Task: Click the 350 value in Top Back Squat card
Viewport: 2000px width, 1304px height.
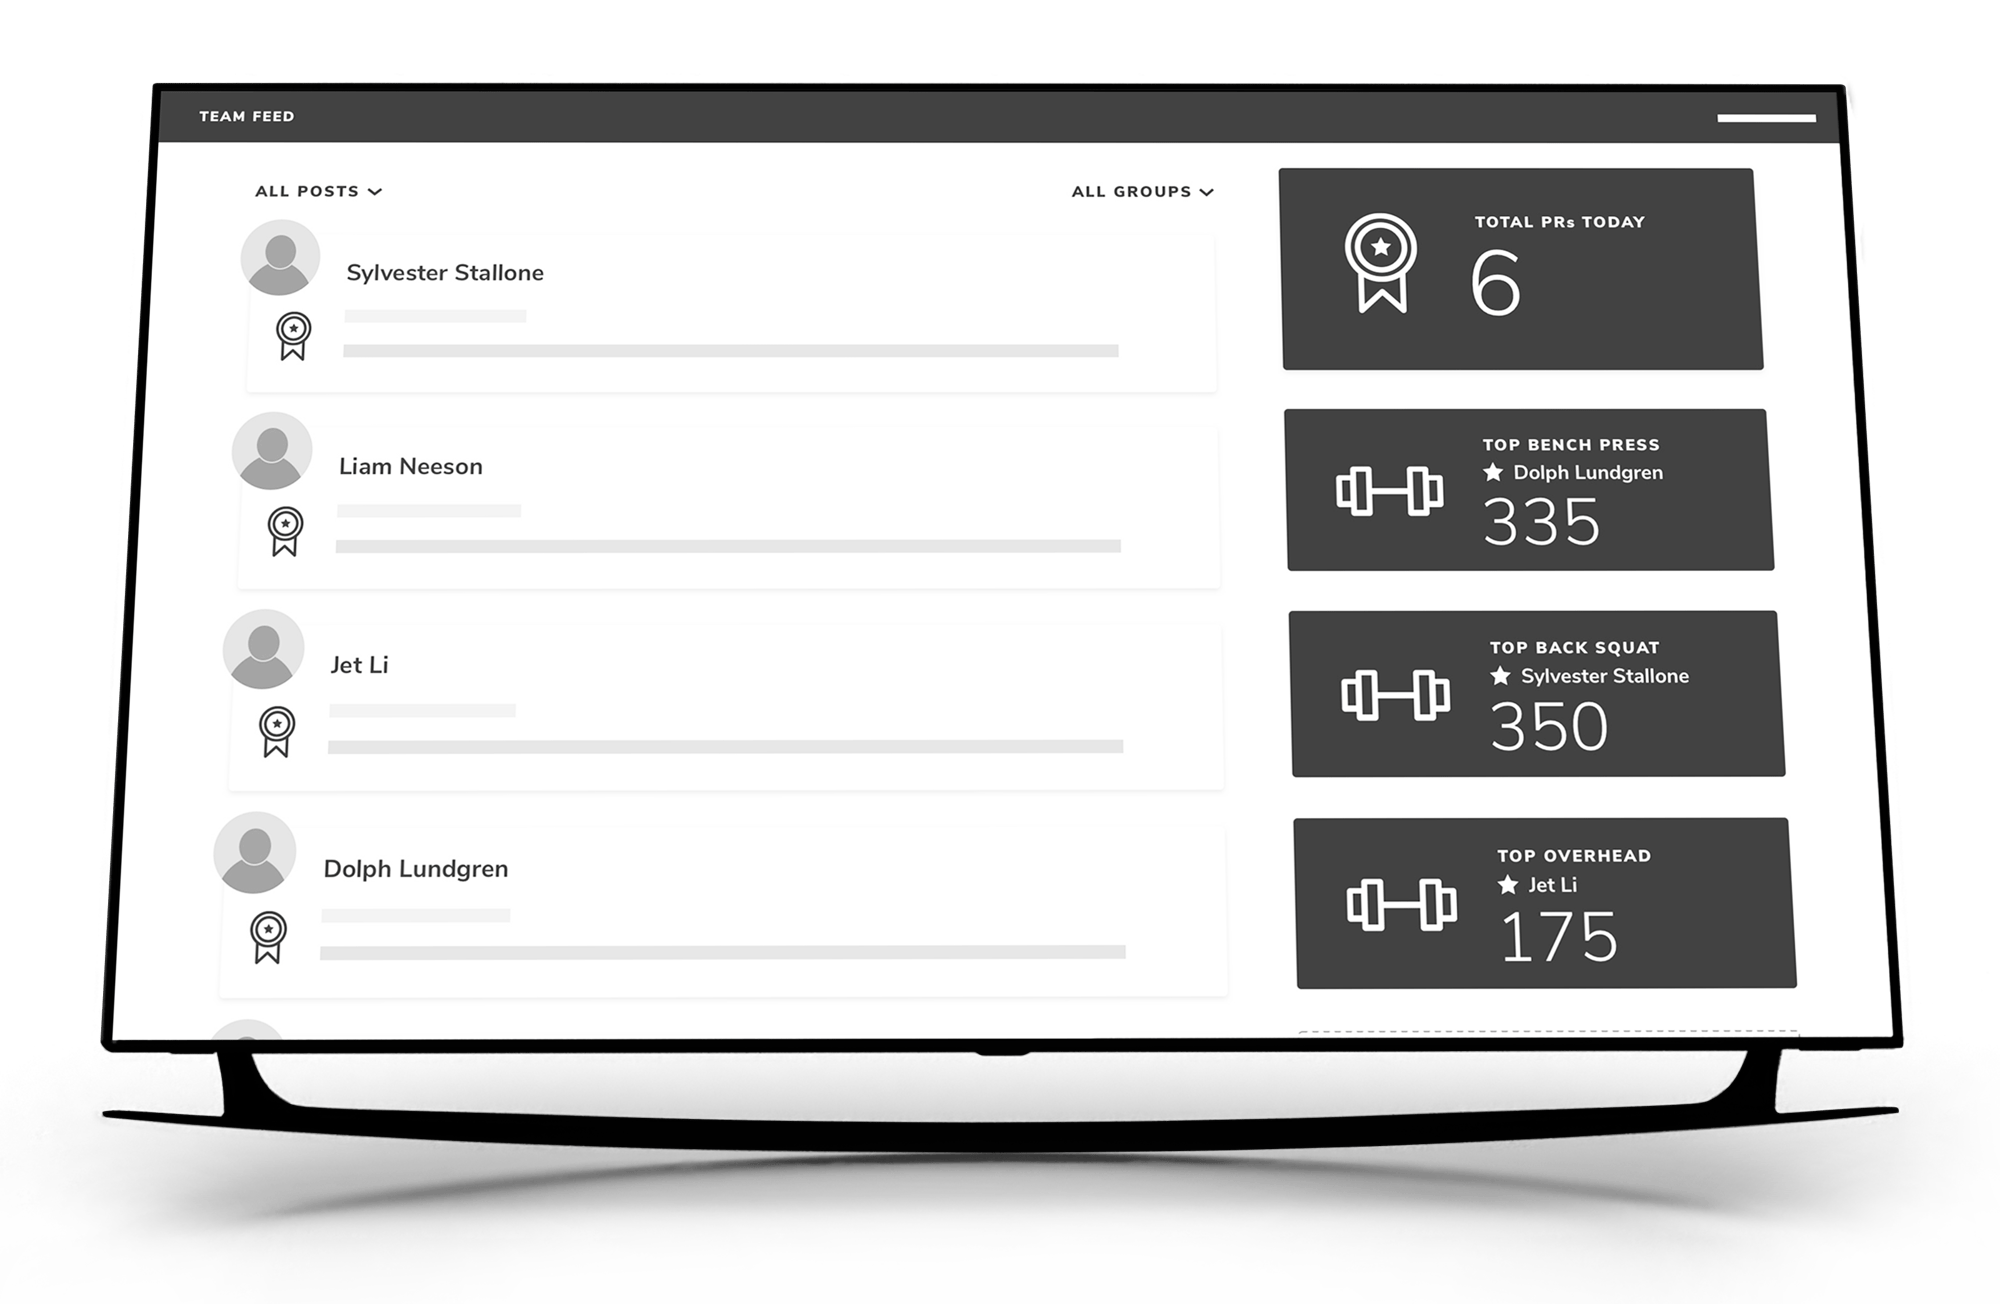Action: tap(1548, 727)
